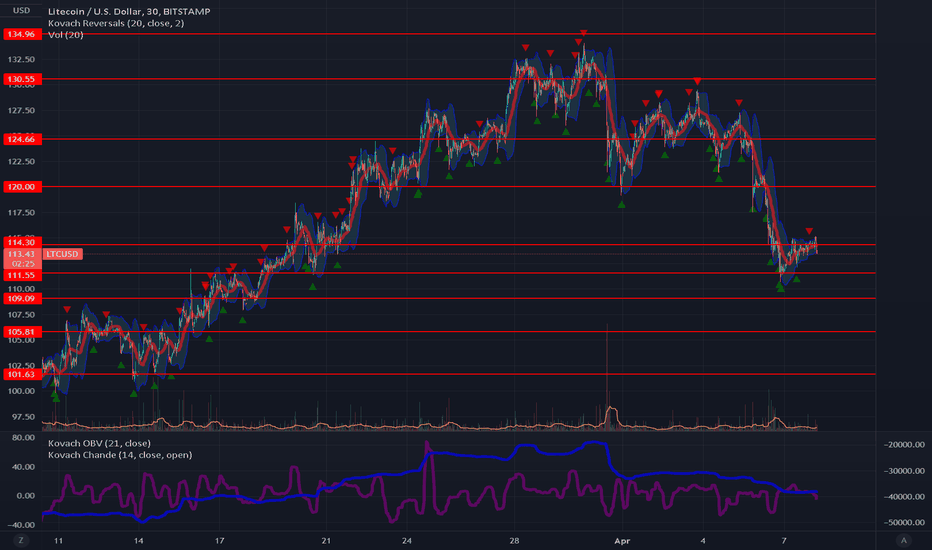932x550 pixels.
Task: Click the 17 date label on time axis
Action: (219, 540)
